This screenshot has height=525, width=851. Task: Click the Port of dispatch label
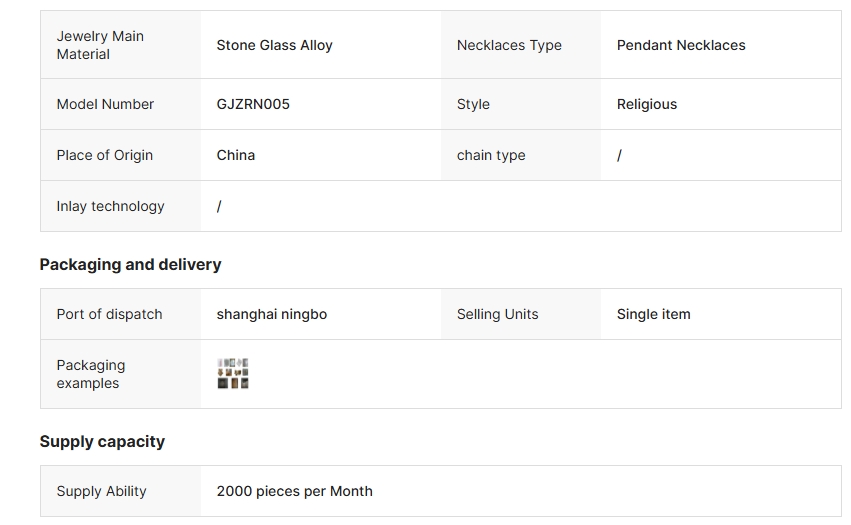coord(109,314)
